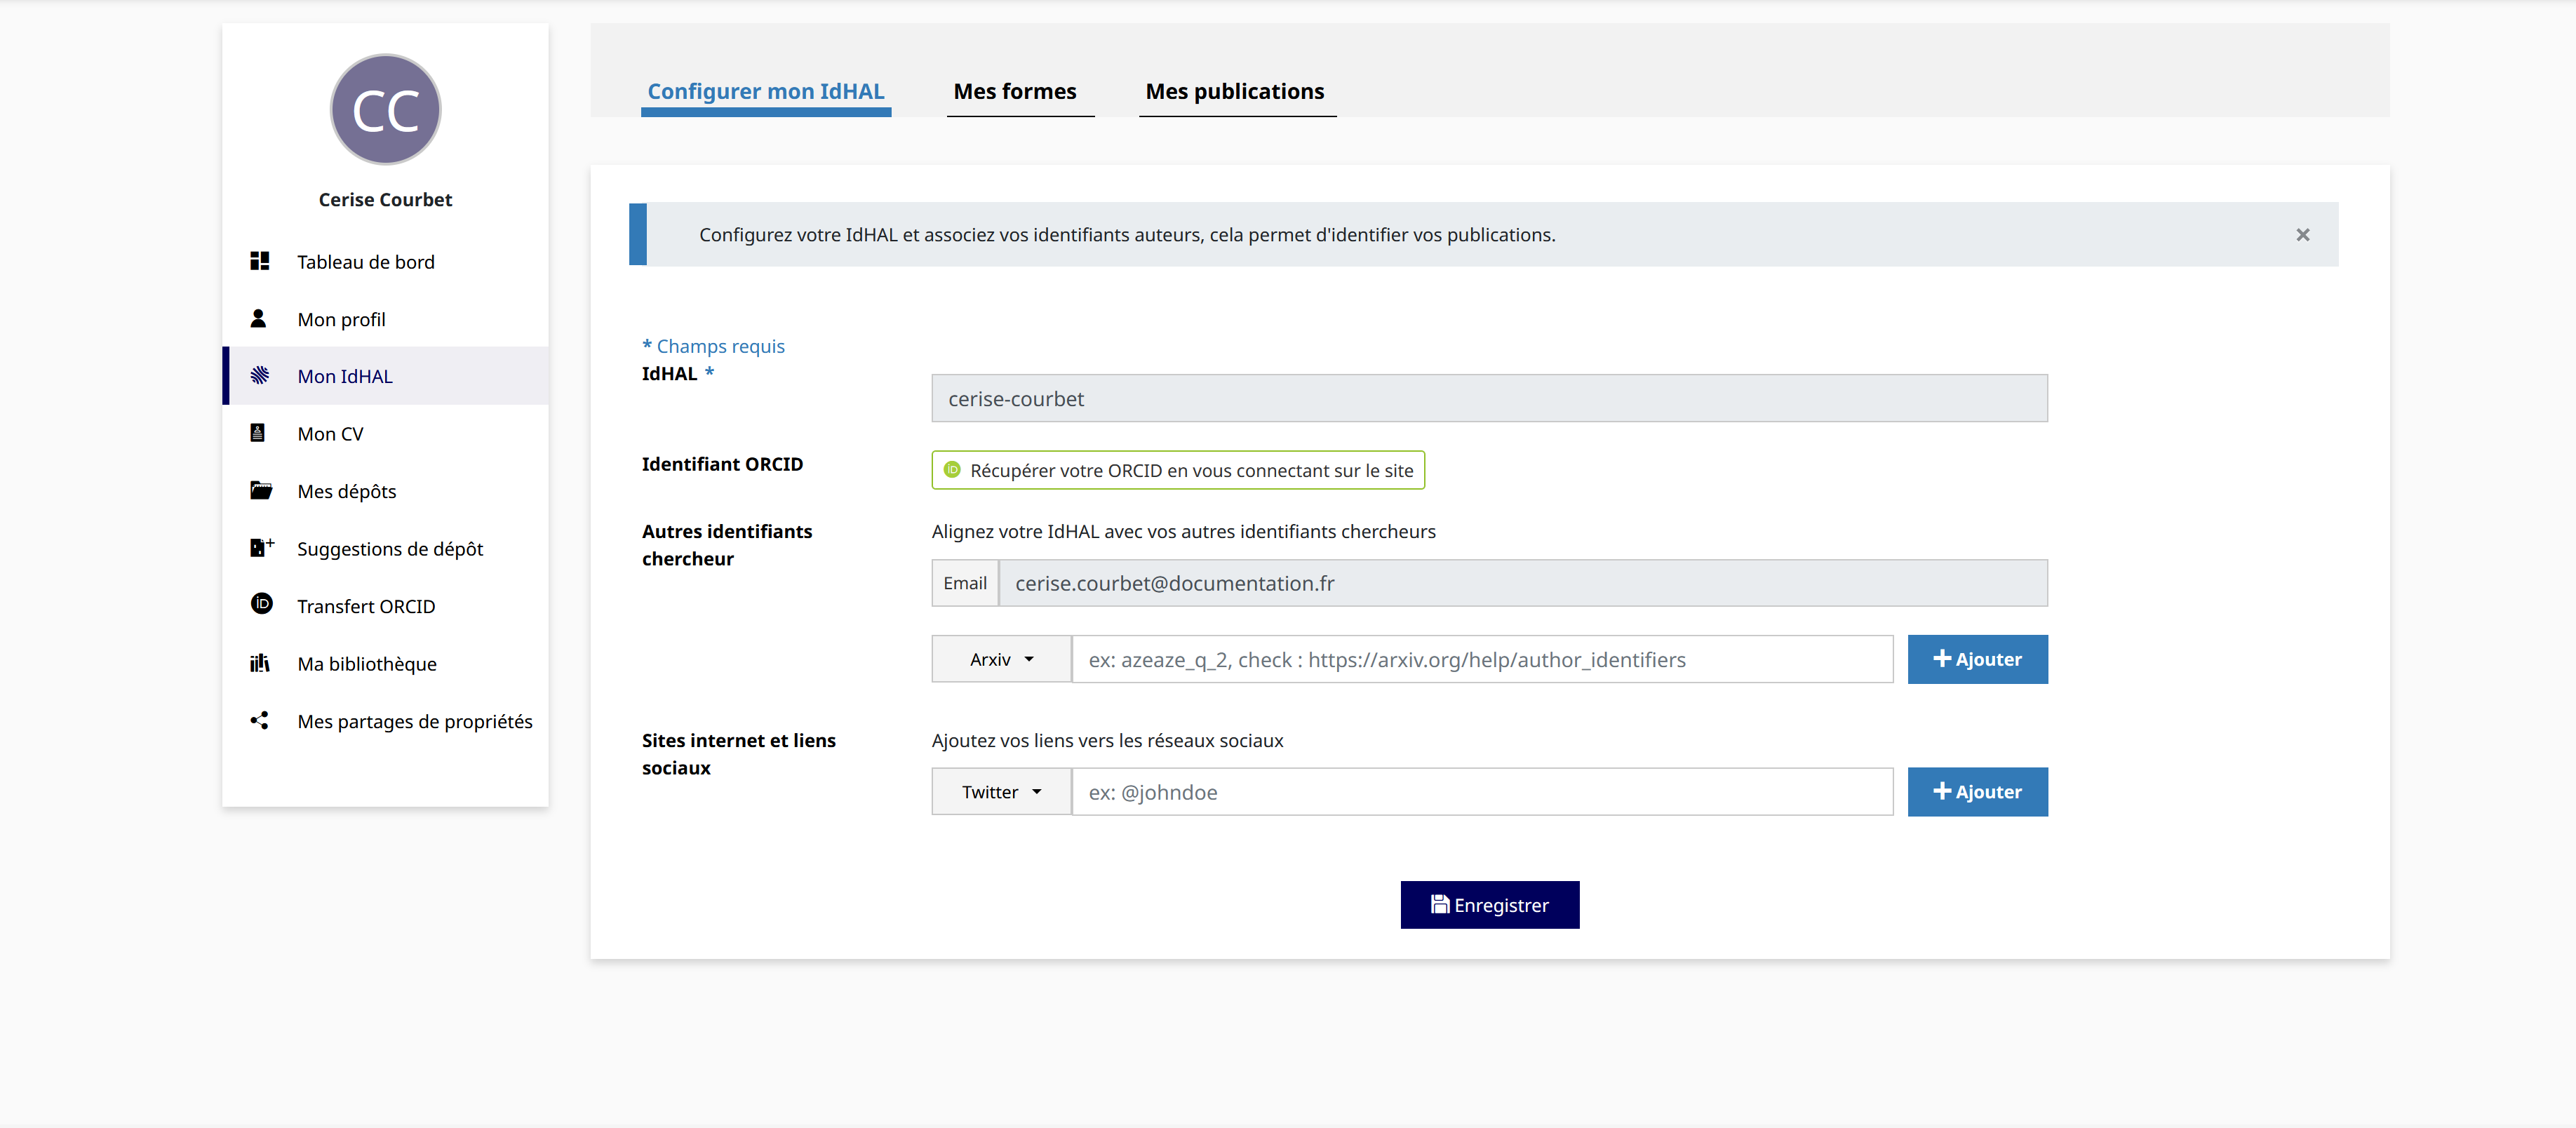Click the IdHAL field cerise-courbet
2576x1128 pixels.
tap(1489, 398)
